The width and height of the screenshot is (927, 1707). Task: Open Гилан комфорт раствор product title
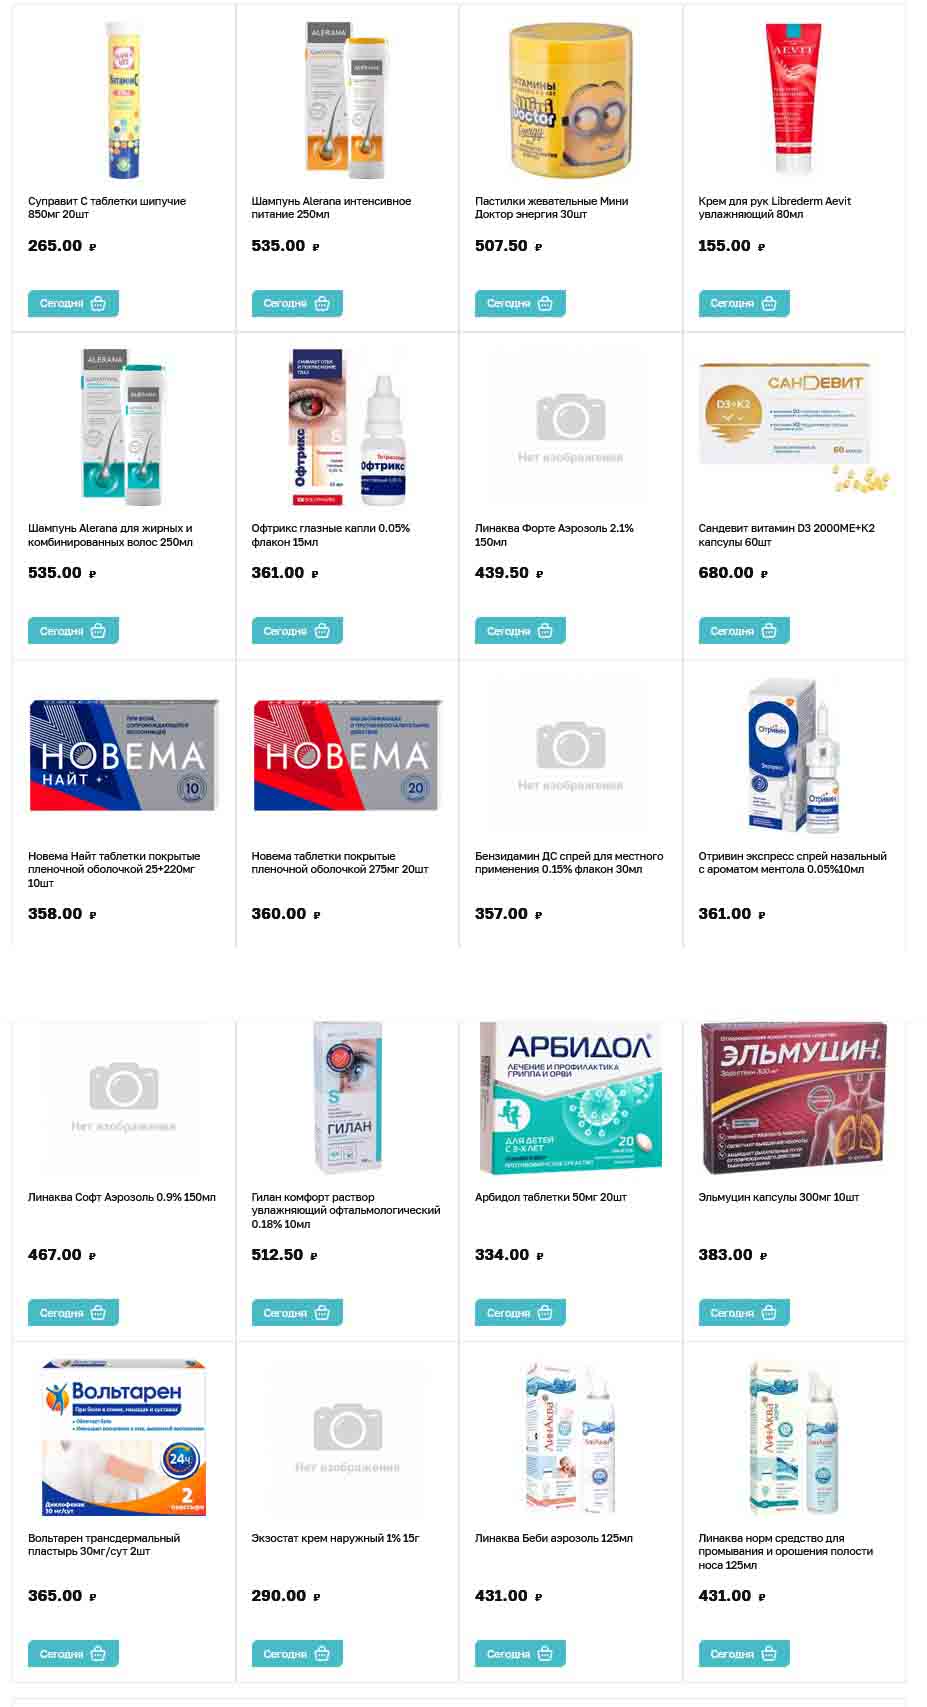coord(346,1210)
